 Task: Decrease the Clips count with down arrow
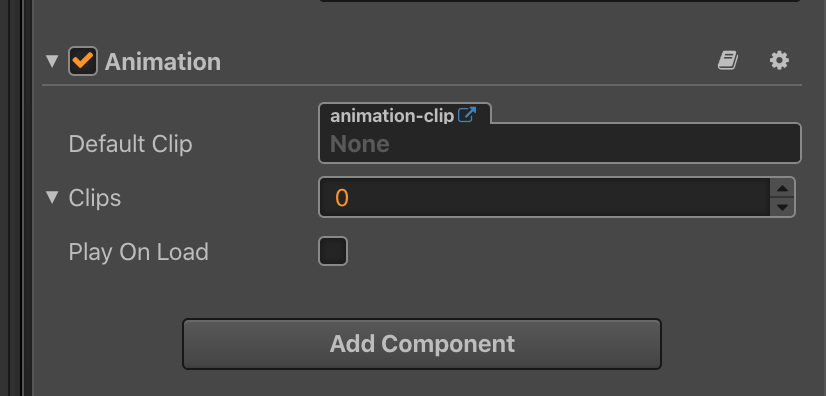[782, 207]
